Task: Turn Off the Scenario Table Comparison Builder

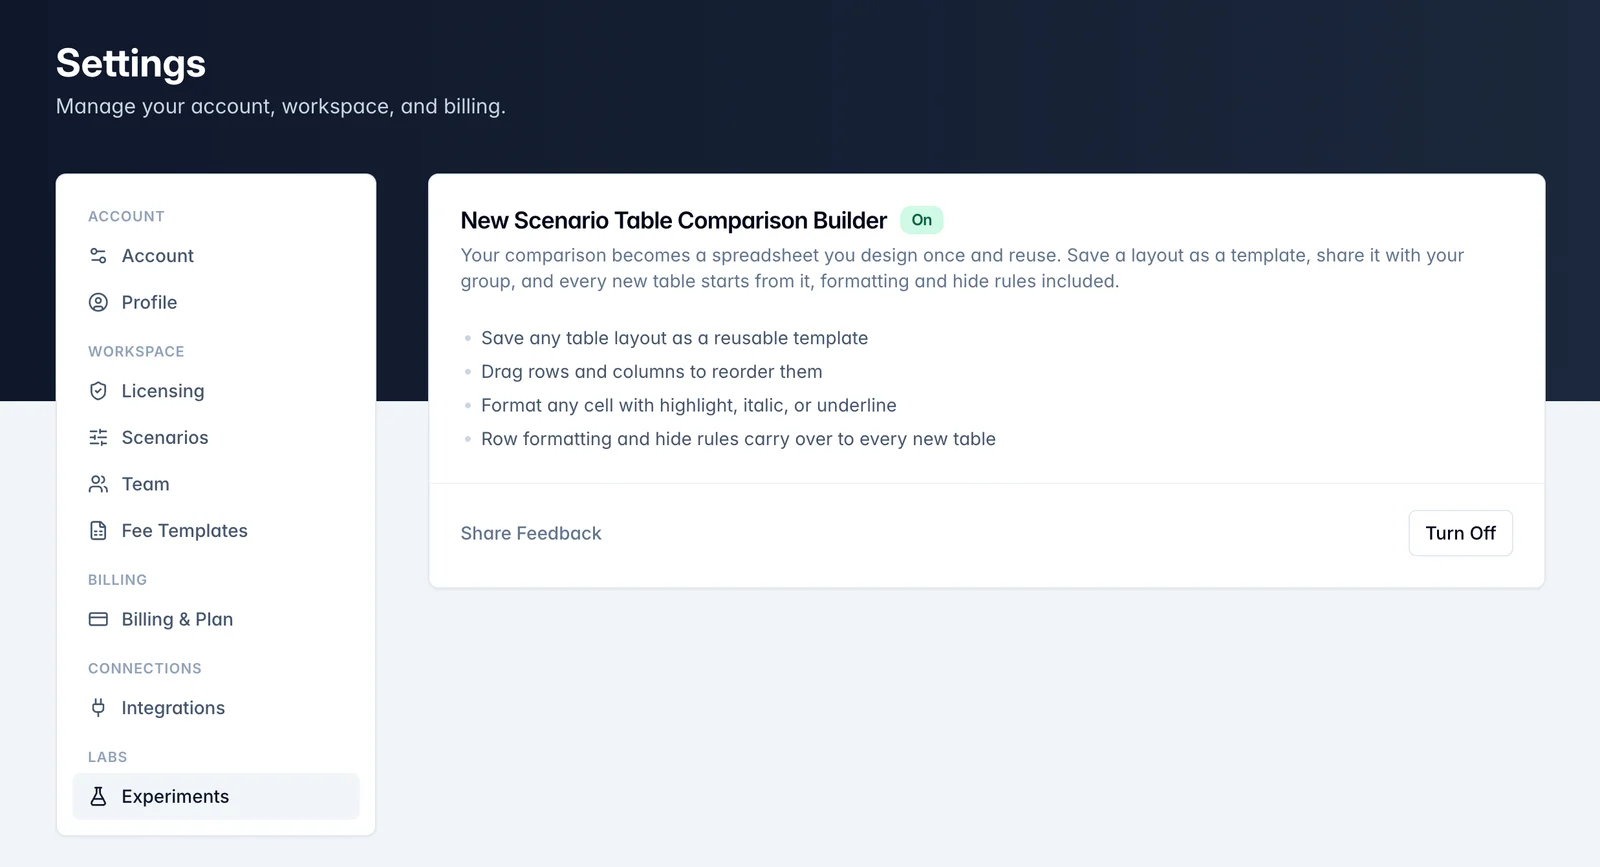Action: tap(1460, 533)
